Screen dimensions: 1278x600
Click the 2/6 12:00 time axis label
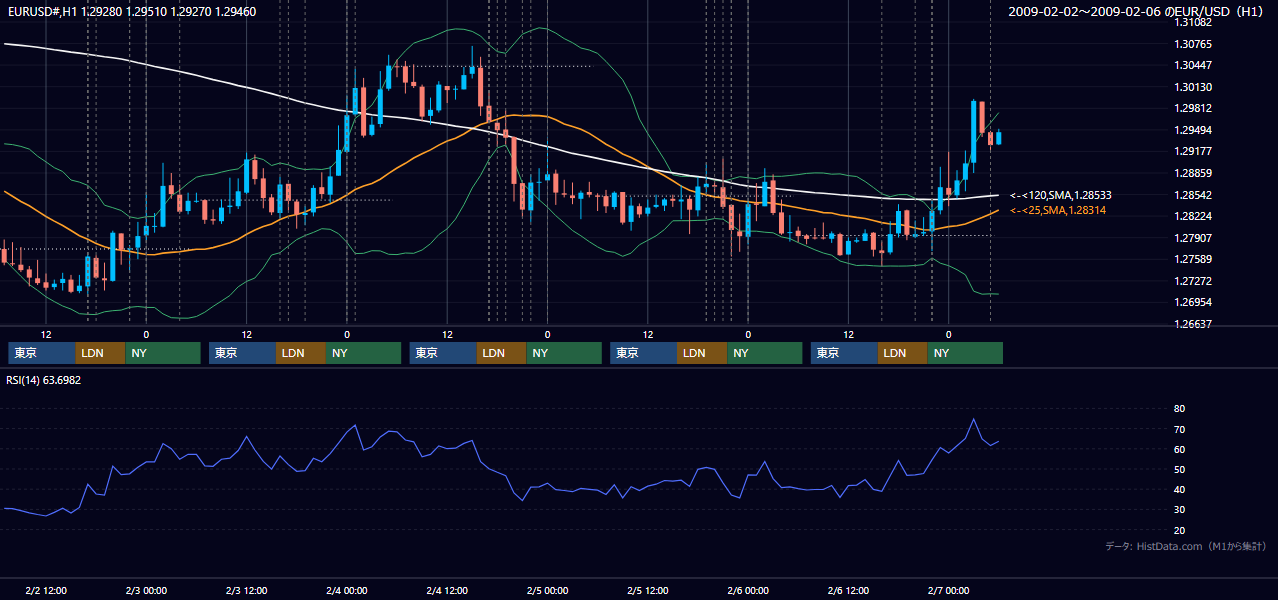pyautogui.click(x=849, y=591)
